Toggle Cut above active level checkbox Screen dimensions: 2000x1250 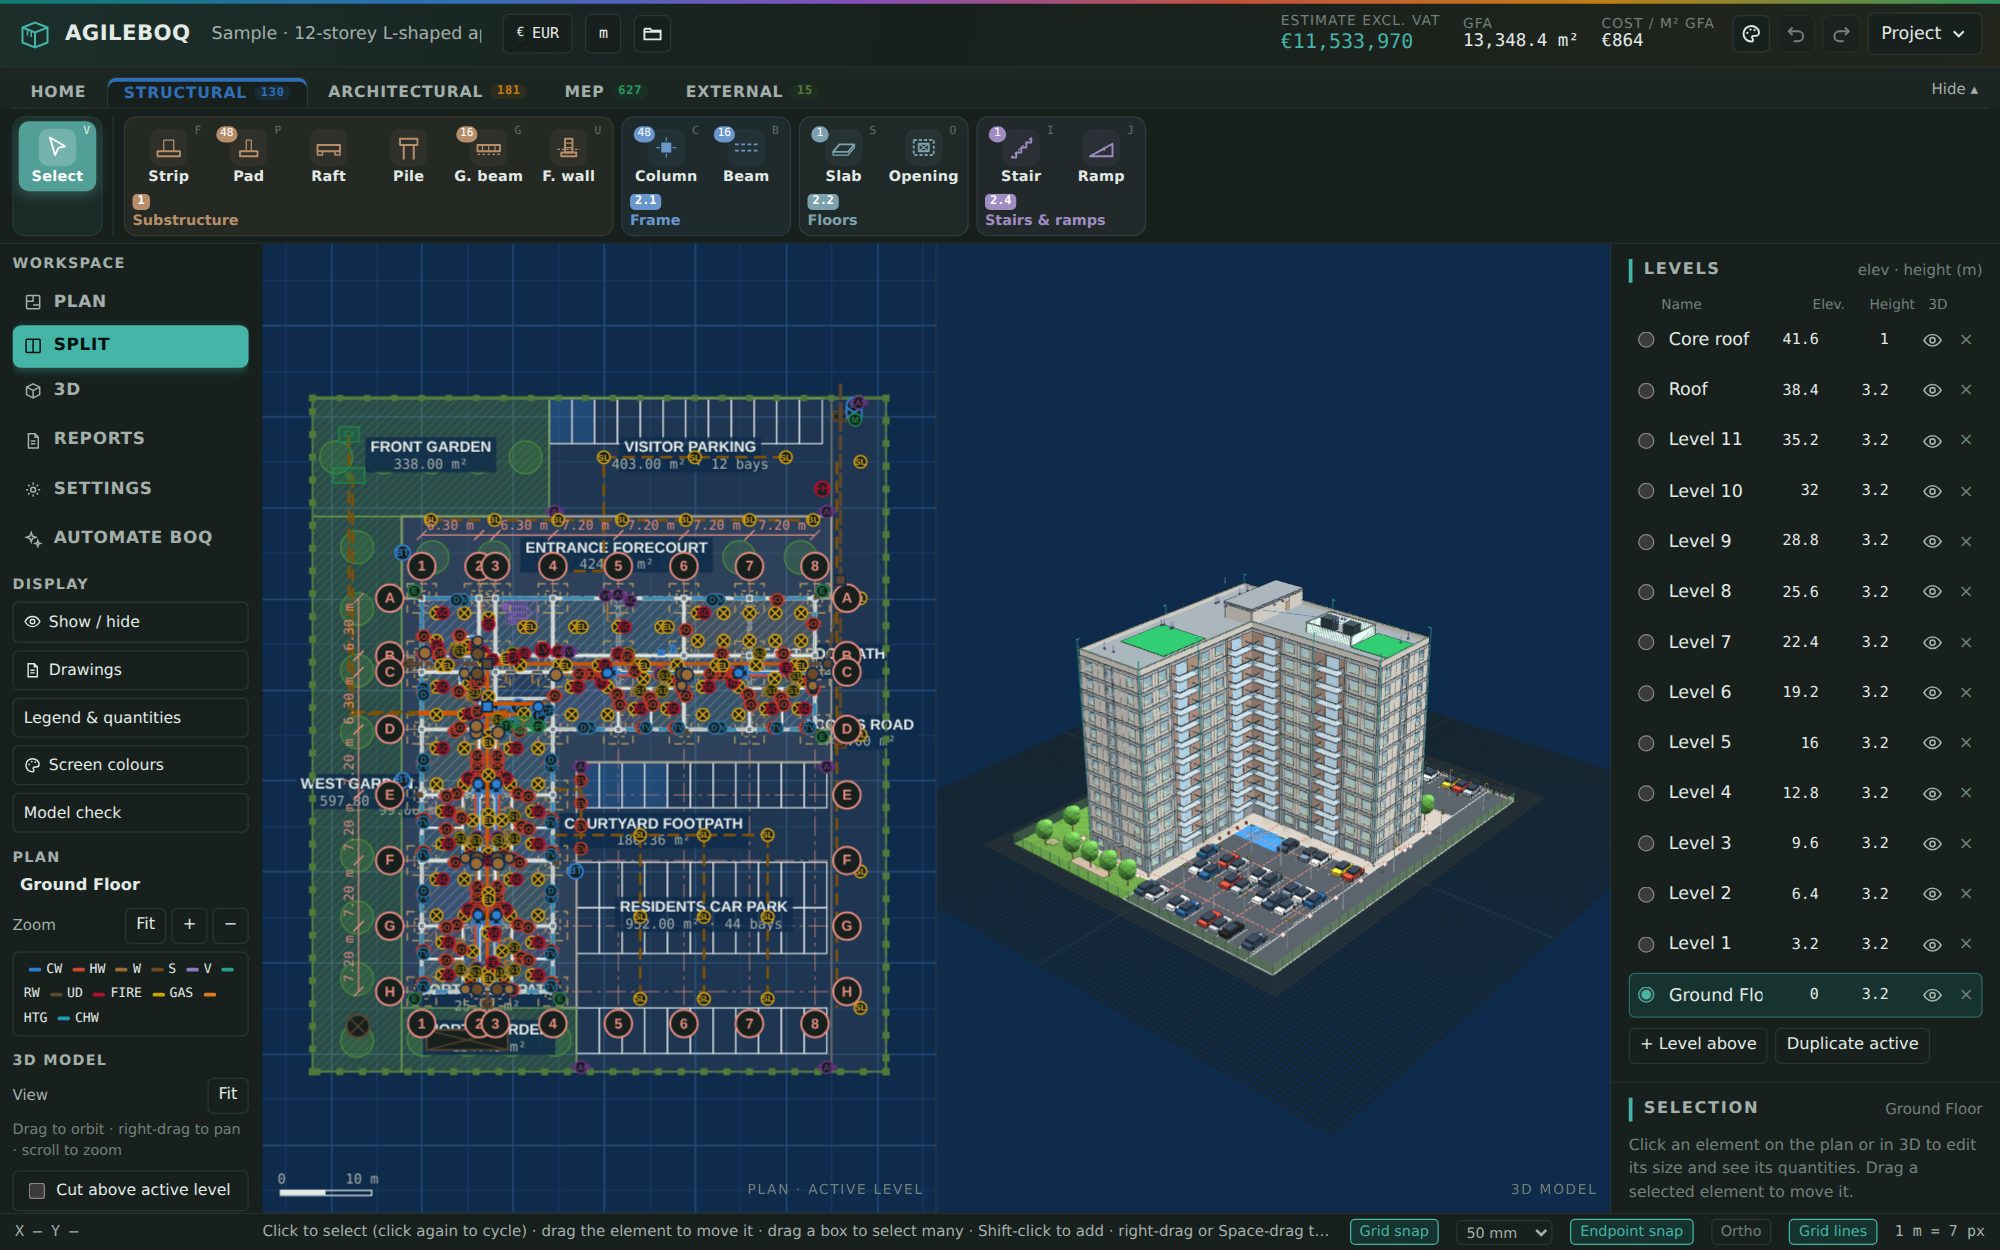(37, 1190)
